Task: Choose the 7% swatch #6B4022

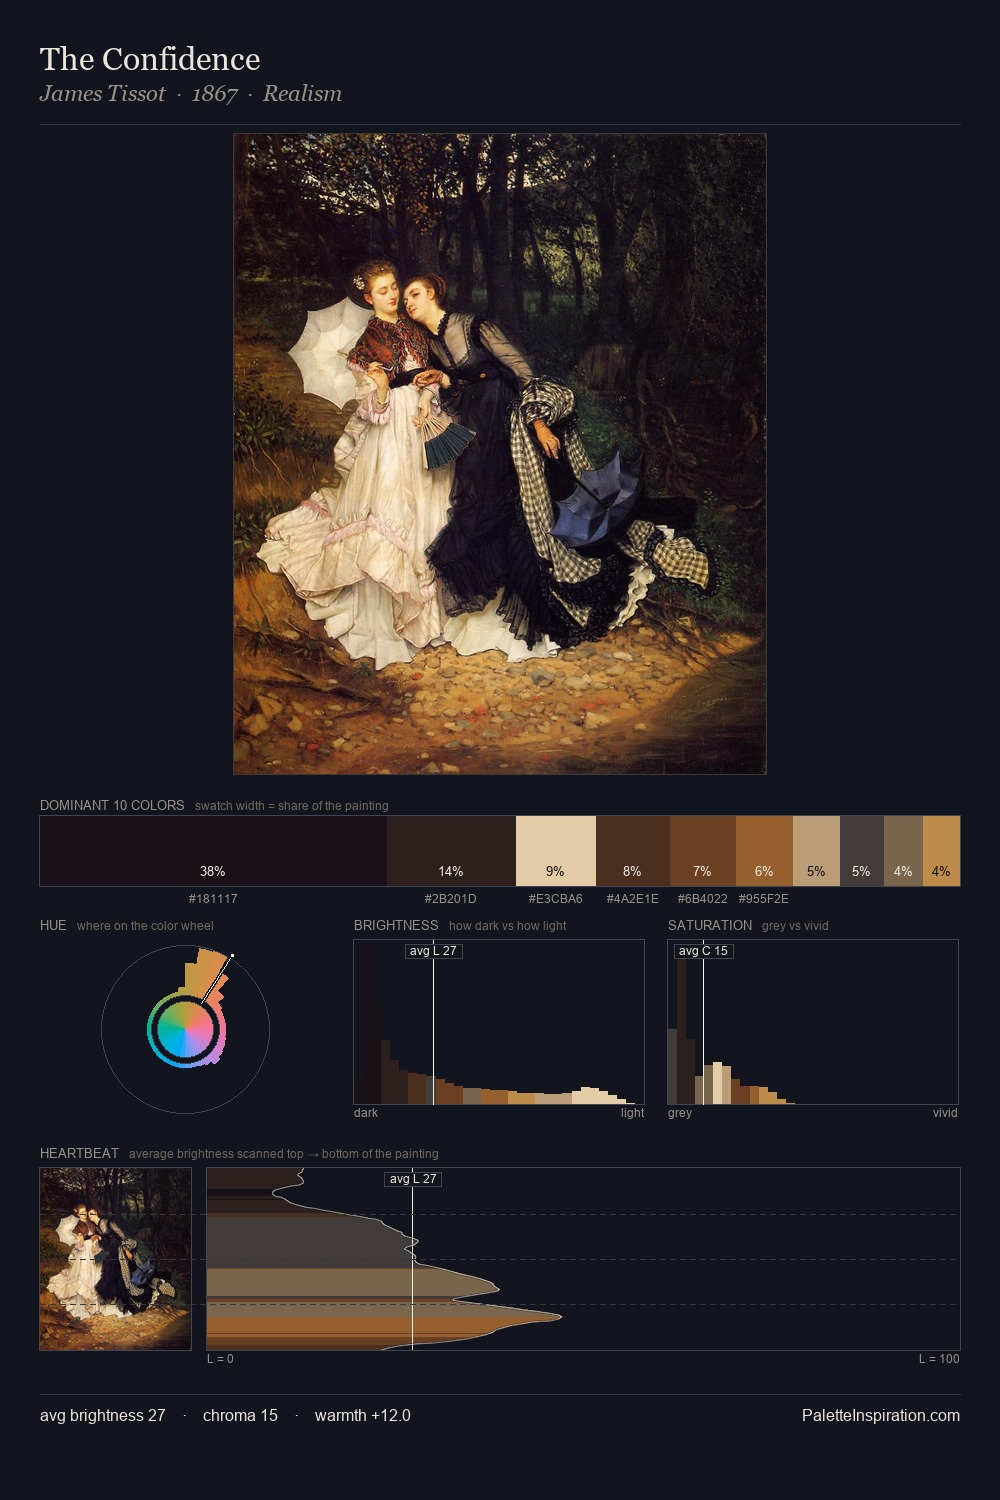Action: 703,851
